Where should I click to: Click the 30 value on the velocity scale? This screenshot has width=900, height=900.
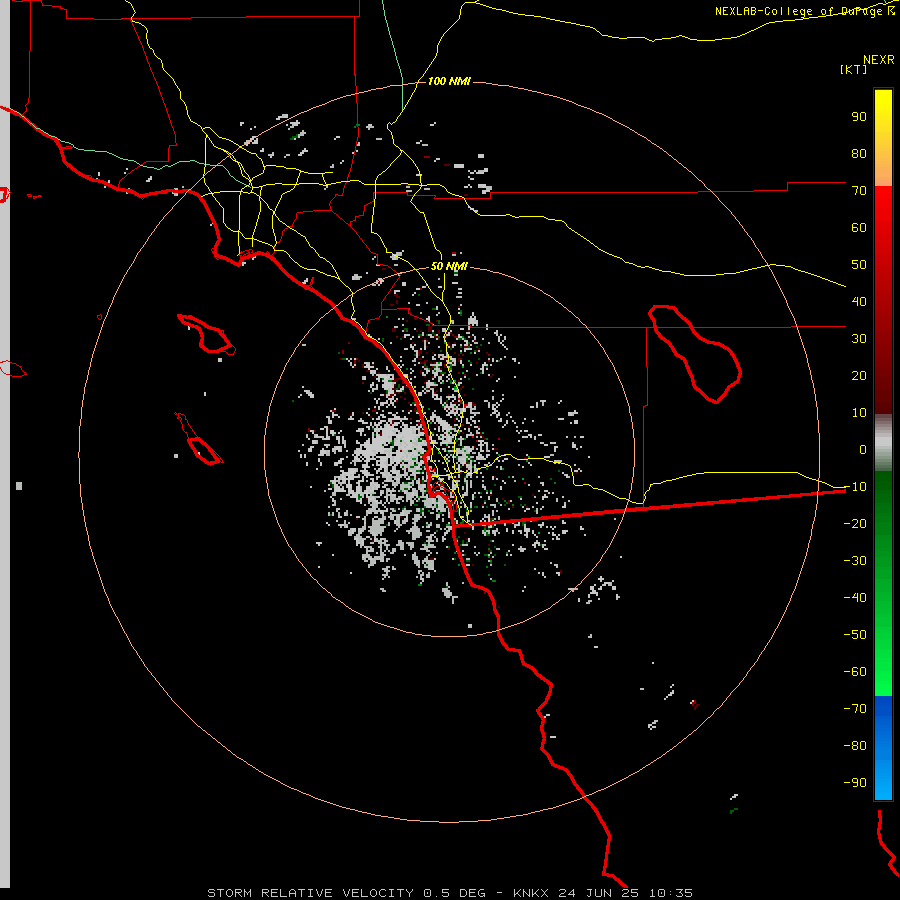click(859, 339)
